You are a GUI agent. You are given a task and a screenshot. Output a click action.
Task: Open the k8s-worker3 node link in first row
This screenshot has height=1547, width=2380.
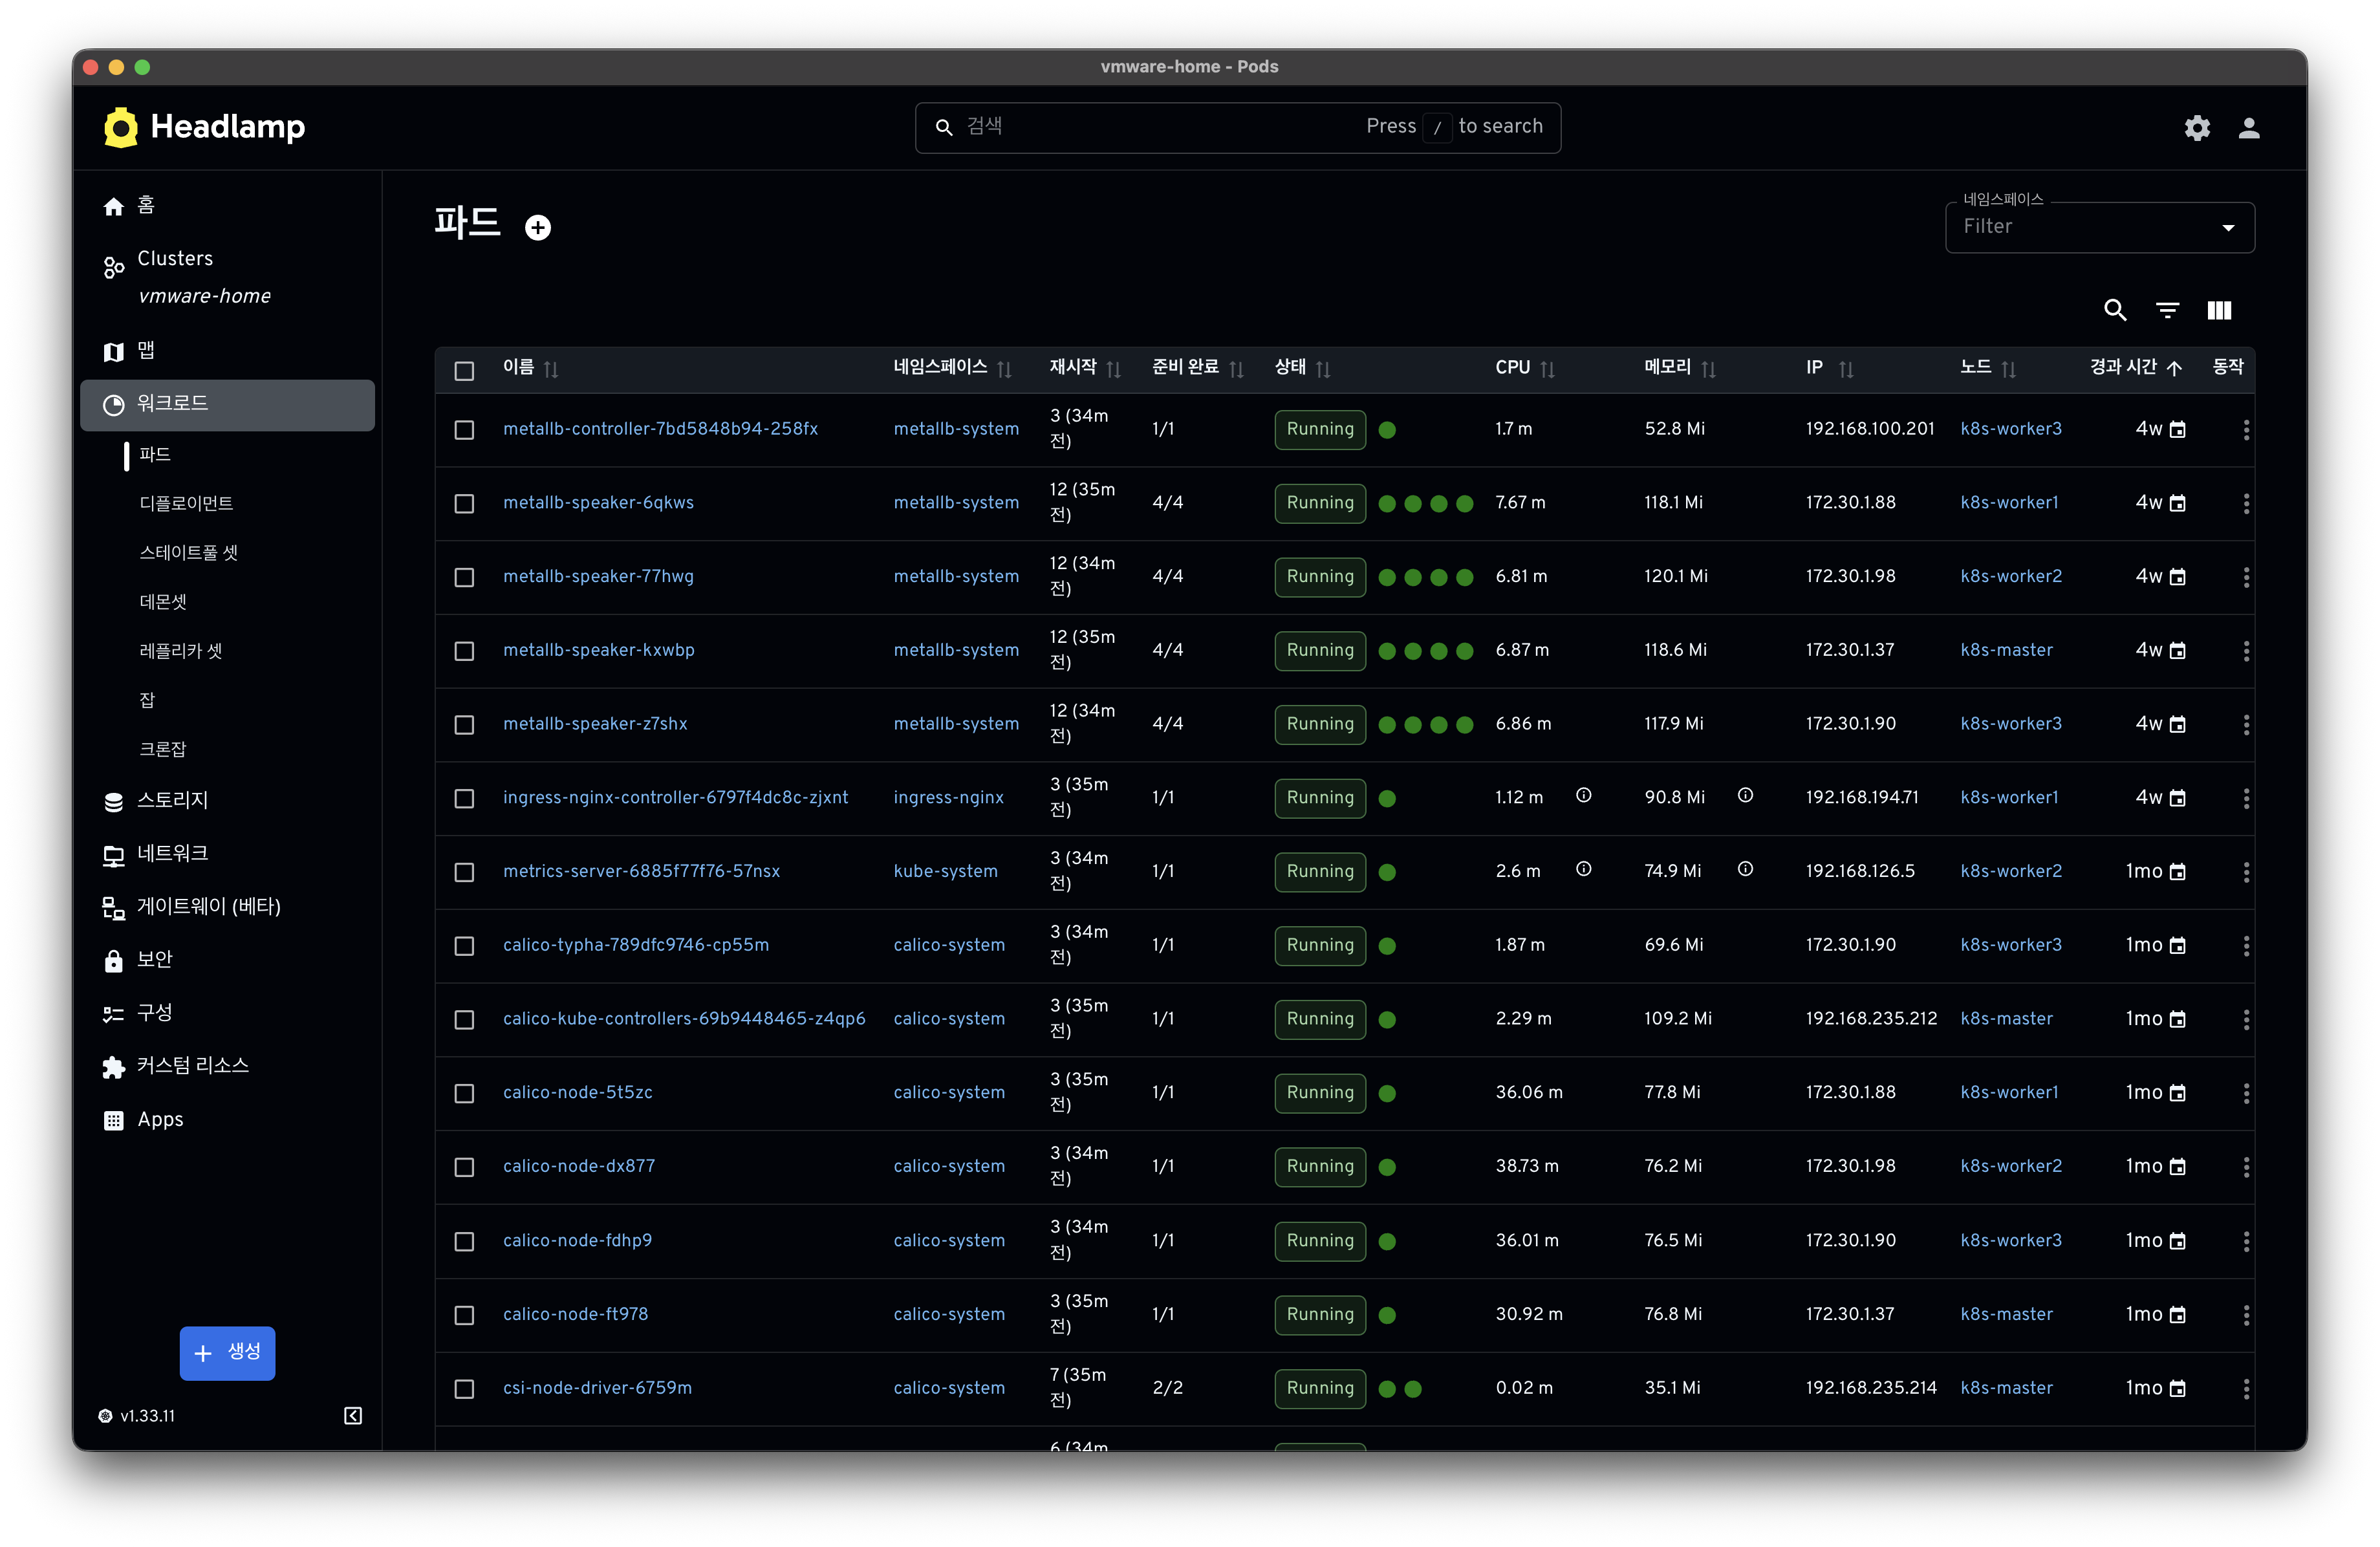(x=2010, y=428)
